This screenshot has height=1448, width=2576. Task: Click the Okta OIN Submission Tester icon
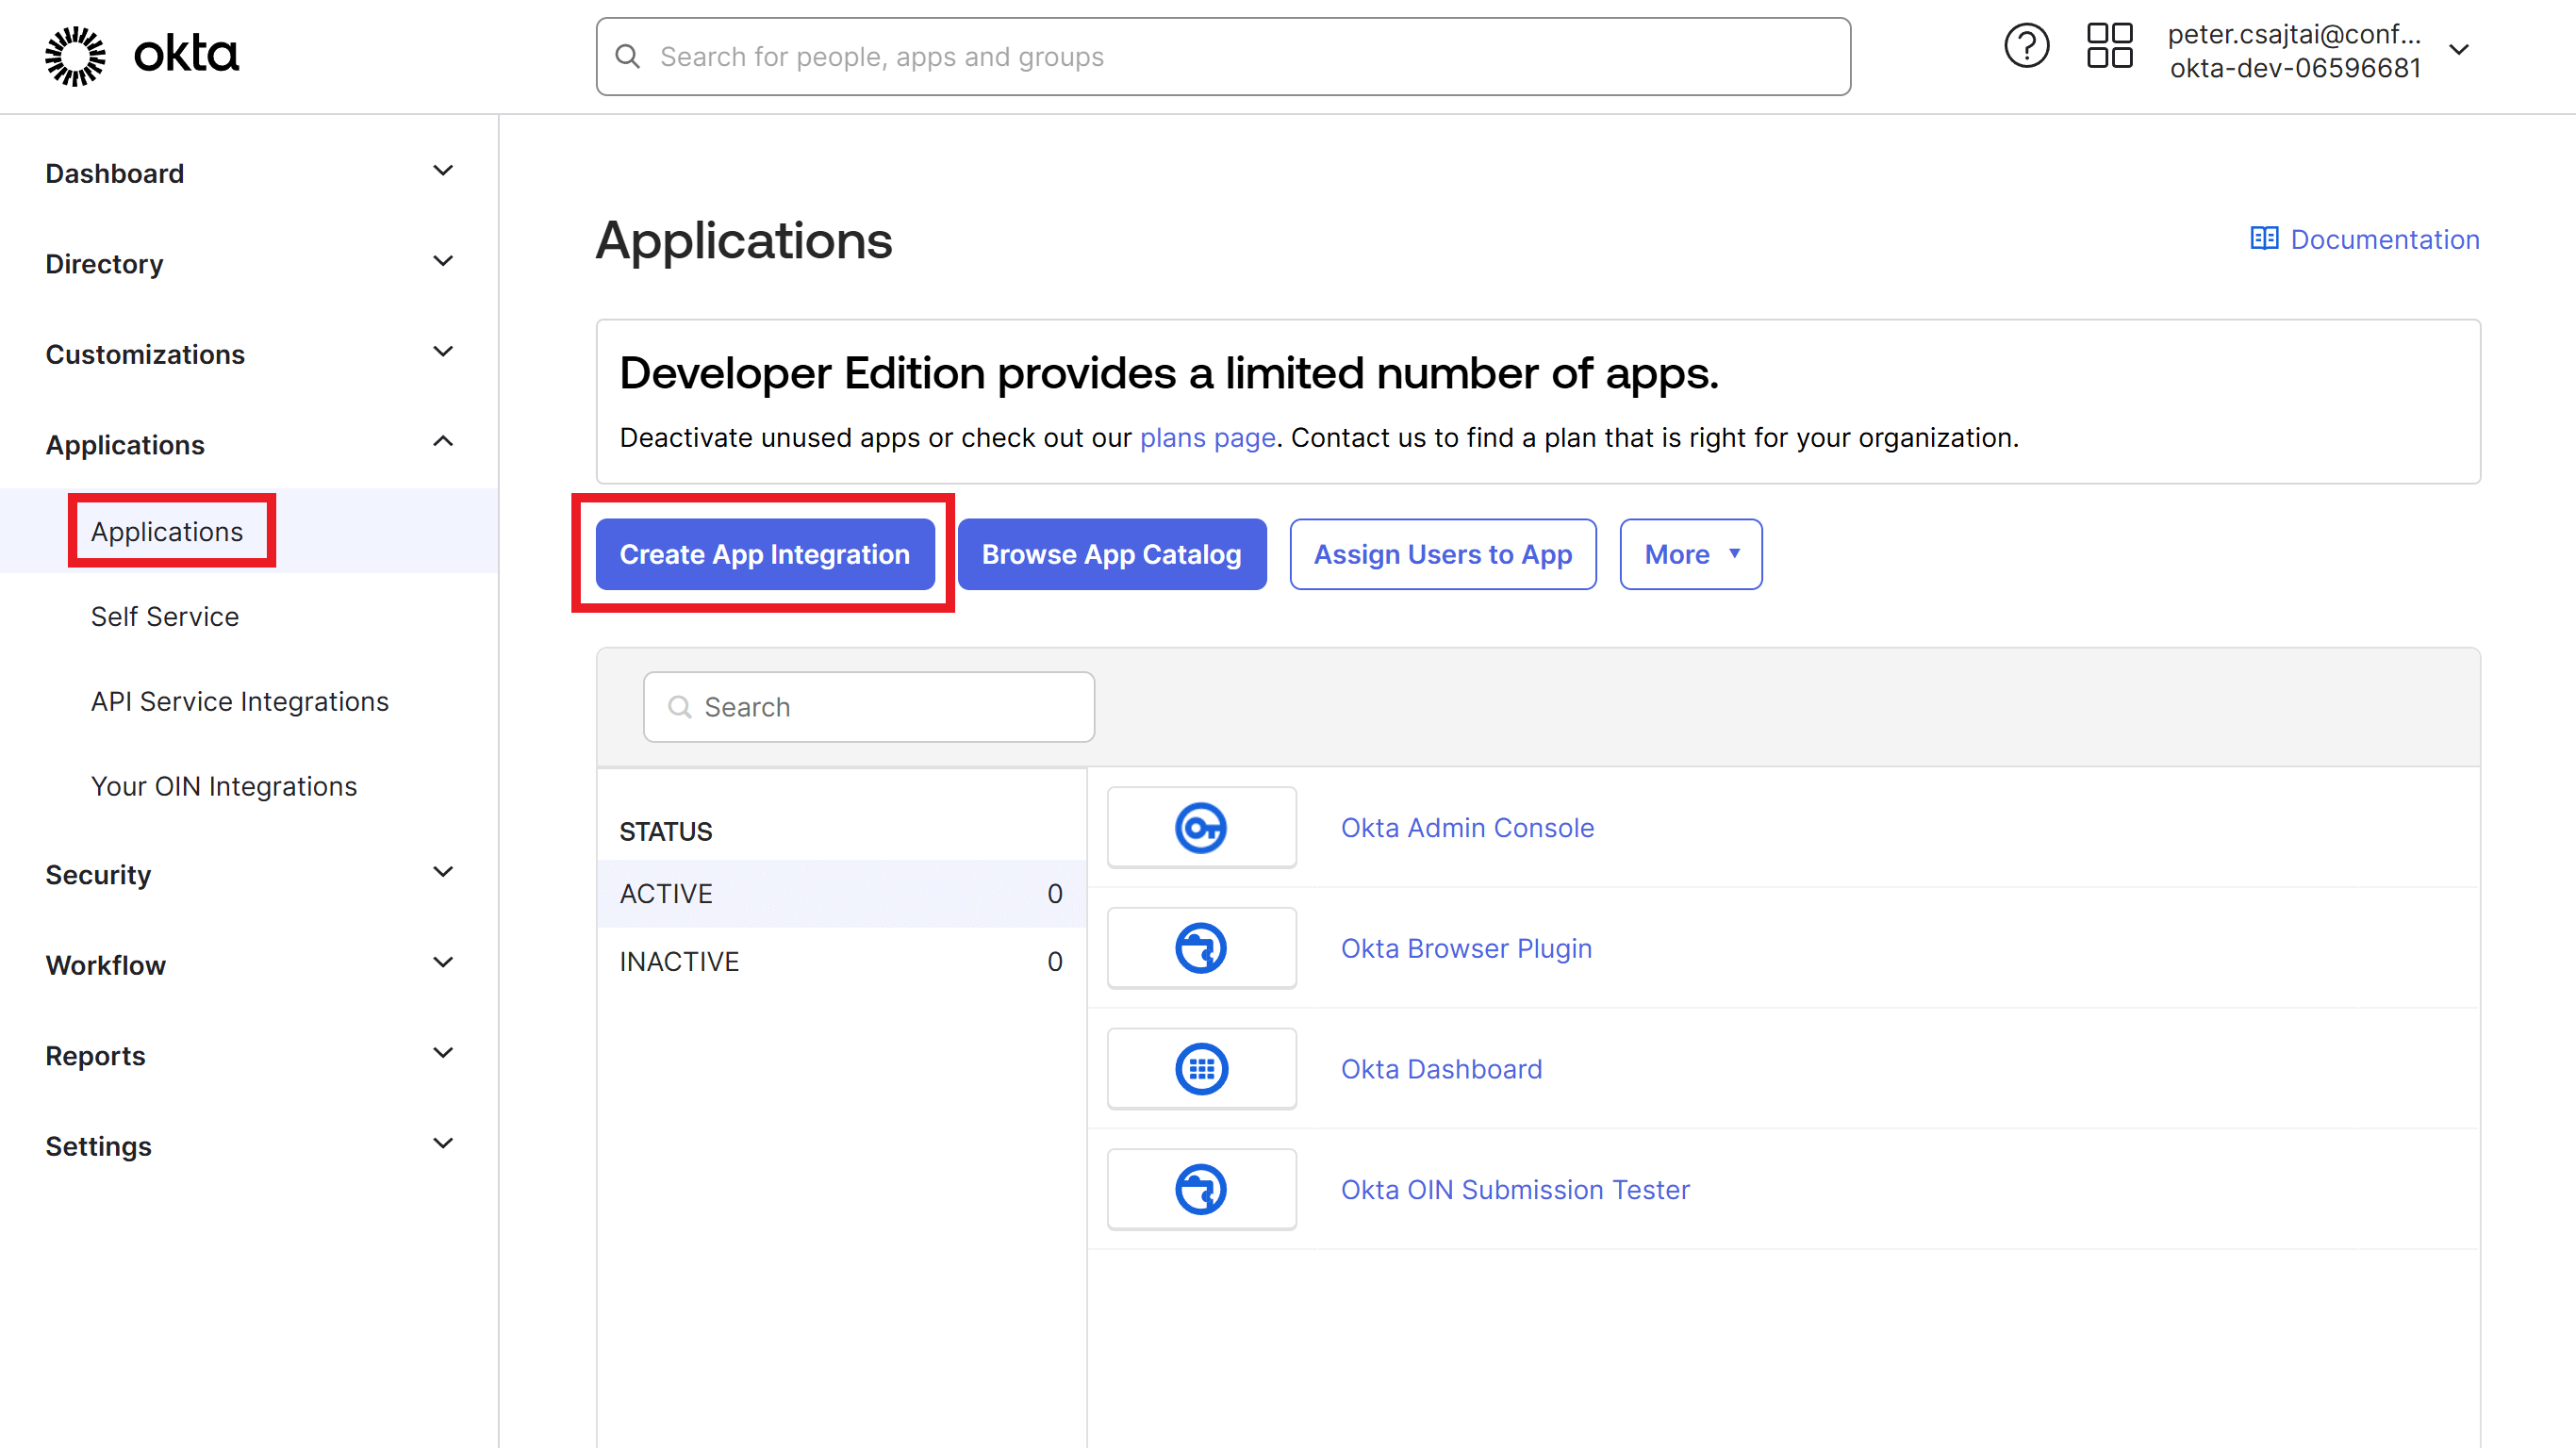pos(1201,1189)
